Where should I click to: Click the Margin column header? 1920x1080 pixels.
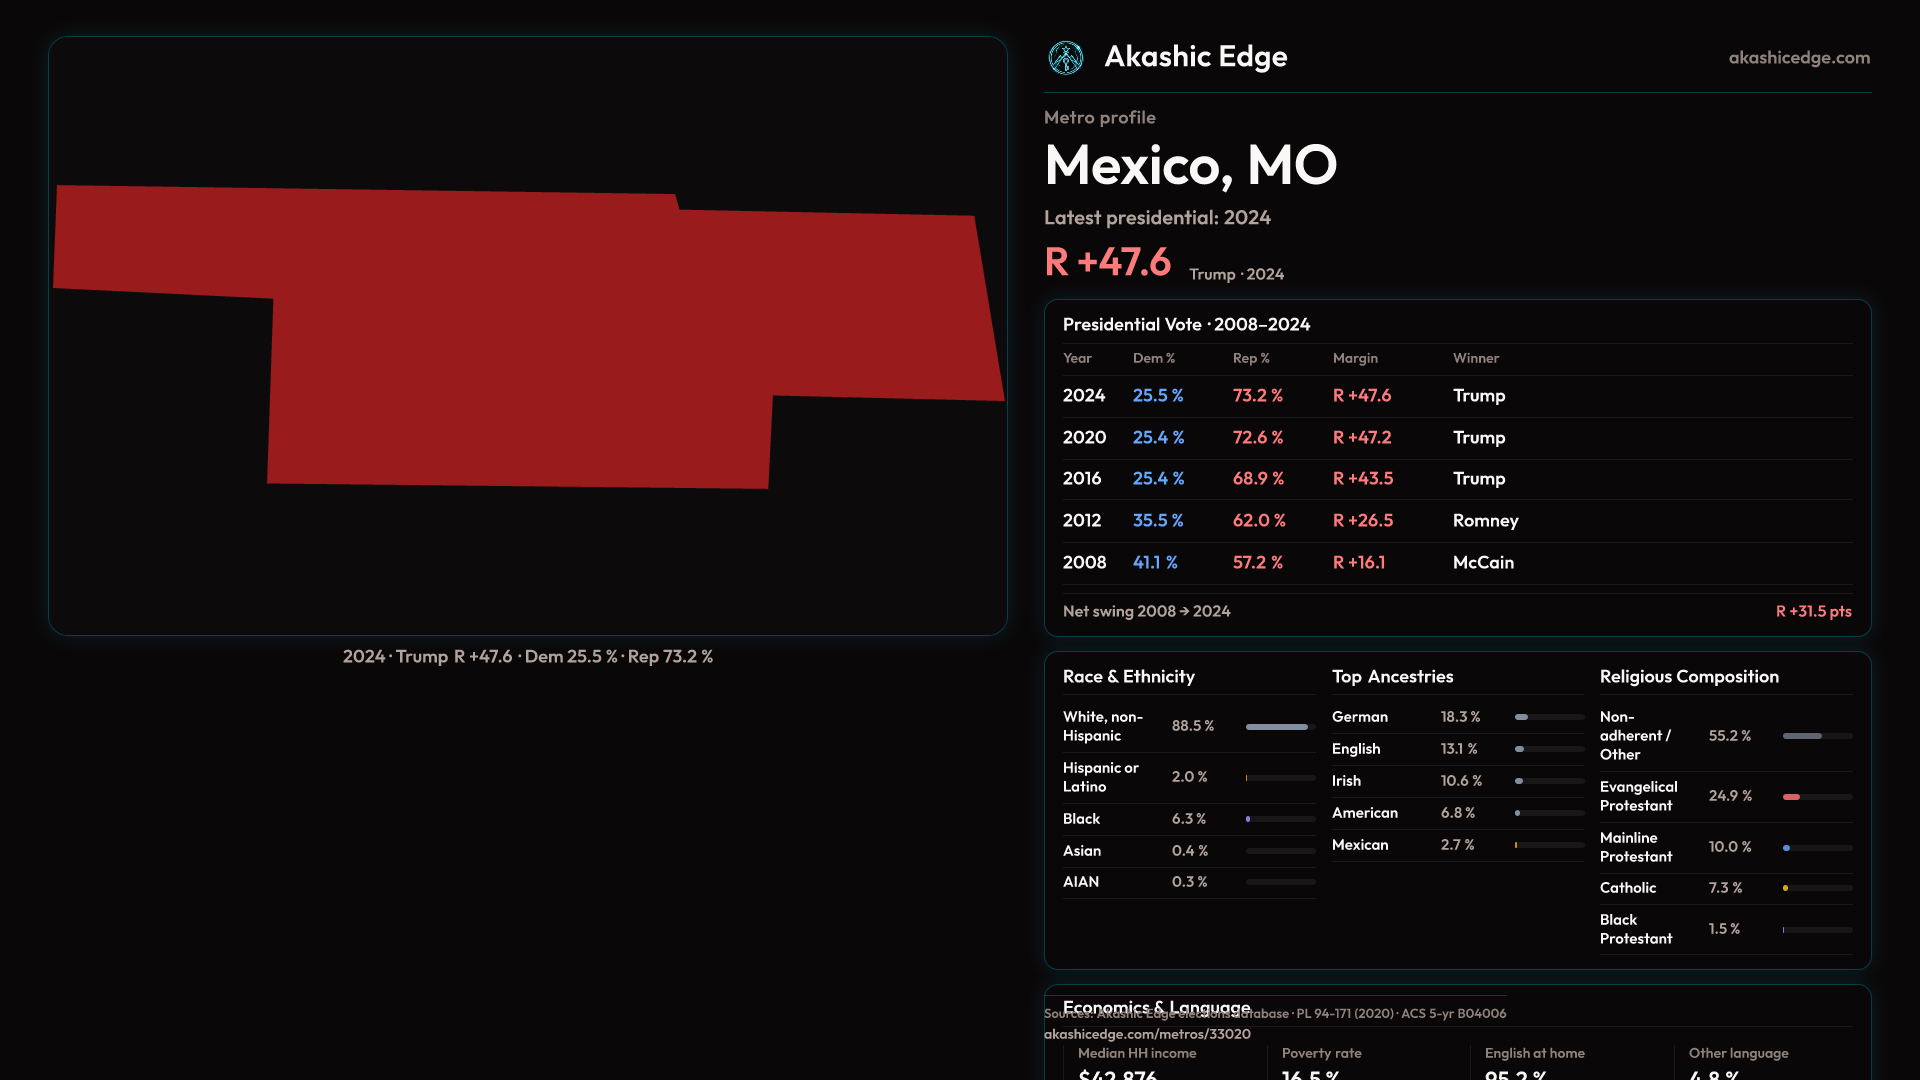1355,358
